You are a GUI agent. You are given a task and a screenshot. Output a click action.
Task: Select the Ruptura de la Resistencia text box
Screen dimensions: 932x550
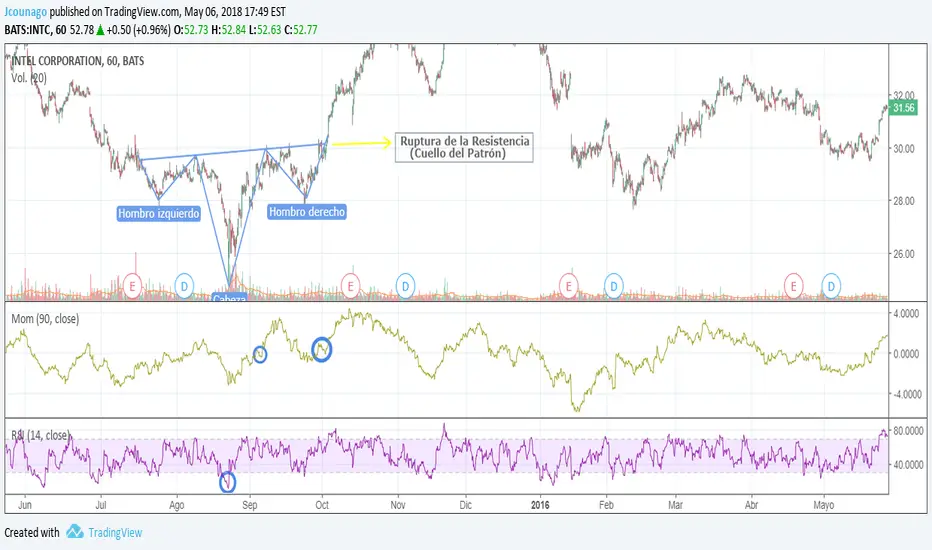point(464,147)
